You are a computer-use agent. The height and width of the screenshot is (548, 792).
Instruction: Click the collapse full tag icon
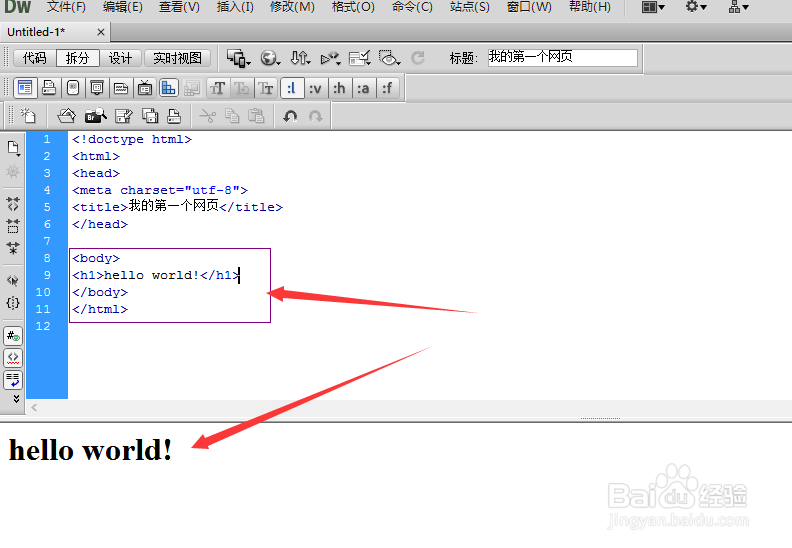coord(13,204)
